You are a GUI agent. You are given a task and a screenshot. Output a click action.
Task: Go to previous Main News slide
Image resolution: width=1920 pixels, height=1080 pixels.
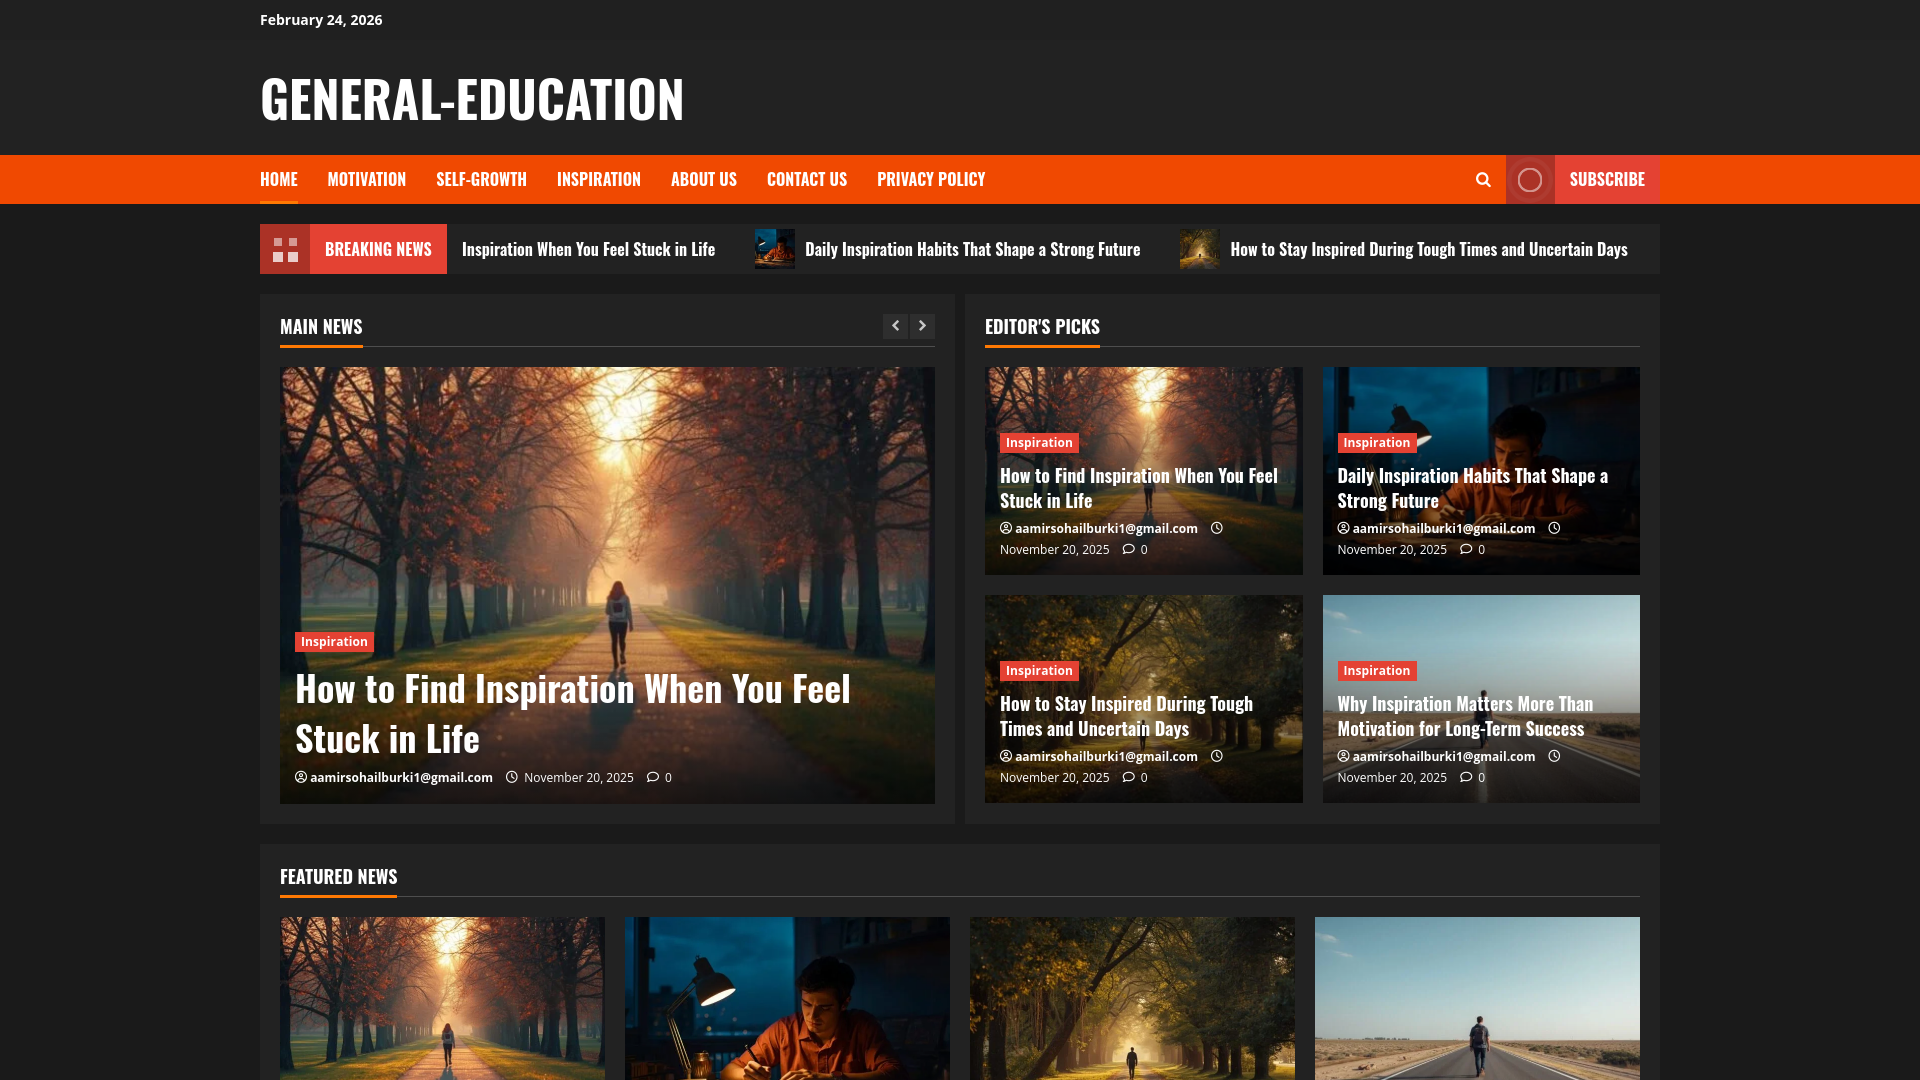coord(895,326)
